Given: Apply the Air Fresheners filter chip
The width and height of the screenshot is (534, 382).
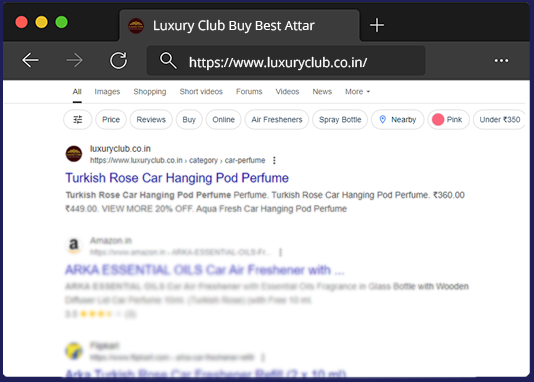Looking at the screenshot, I should click(x=277, y=120).
